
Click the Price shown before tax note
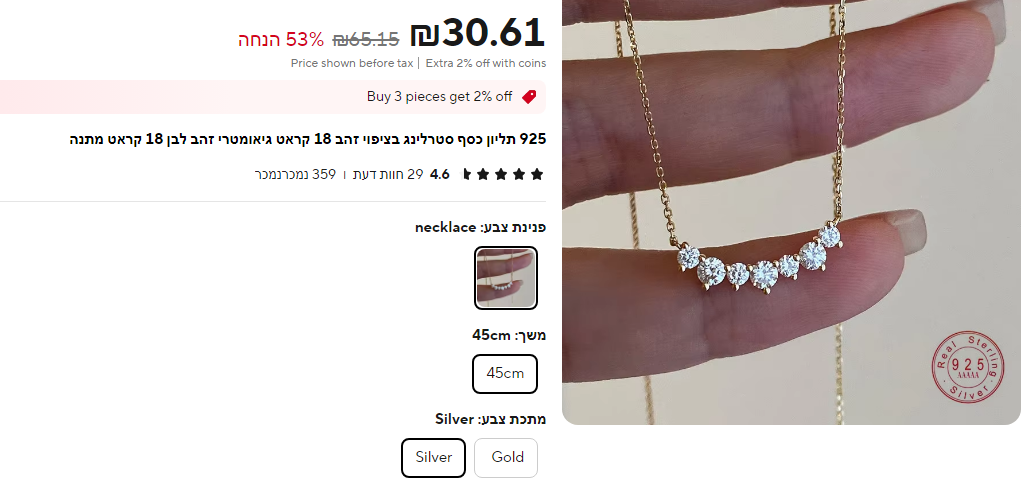[352, 64]
